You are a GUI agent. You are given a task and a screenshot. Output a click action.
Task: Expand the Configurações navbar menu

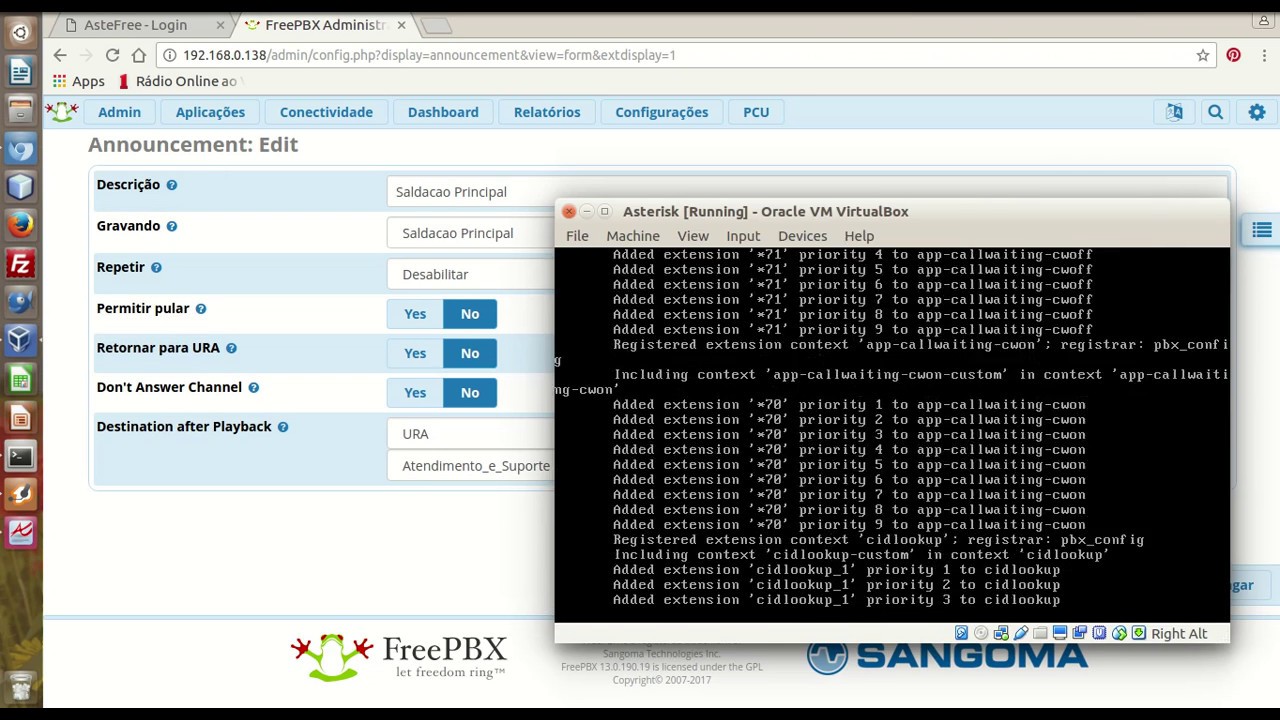[x=662, y=112]
